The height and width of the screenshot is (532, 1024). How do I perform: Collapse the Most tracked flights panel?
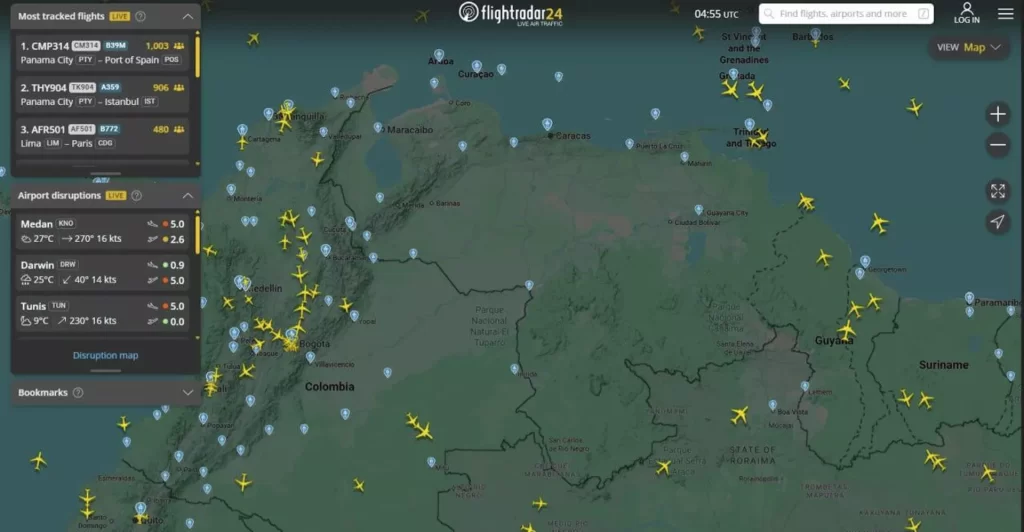pos(188,17)
